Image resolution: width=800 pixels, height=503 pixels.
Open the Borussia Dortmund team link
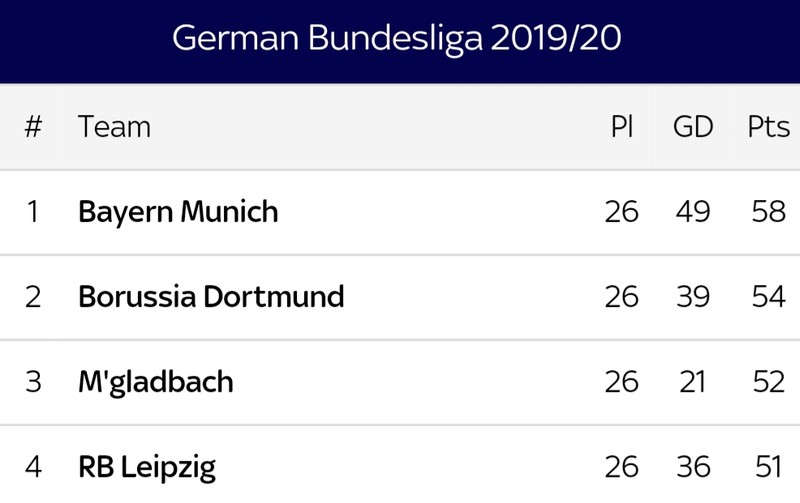[211, 296]
